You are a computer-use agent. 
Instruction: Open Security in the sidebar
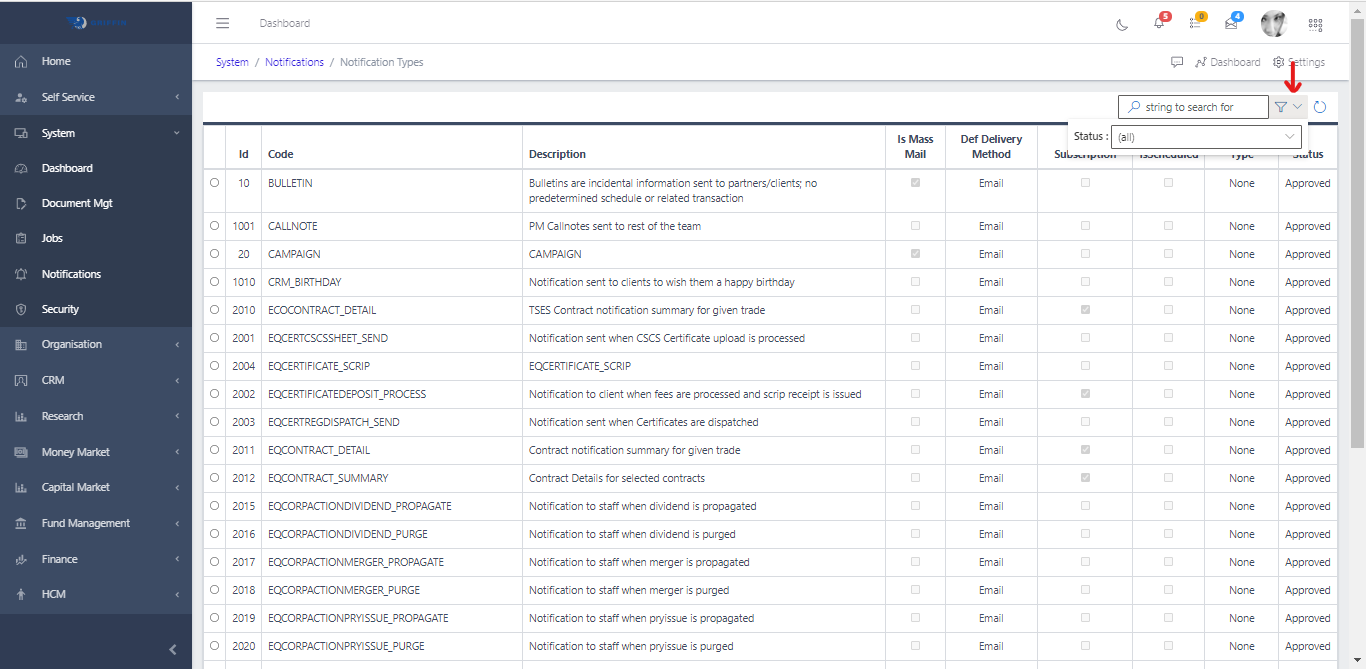(x=60, y=309)
